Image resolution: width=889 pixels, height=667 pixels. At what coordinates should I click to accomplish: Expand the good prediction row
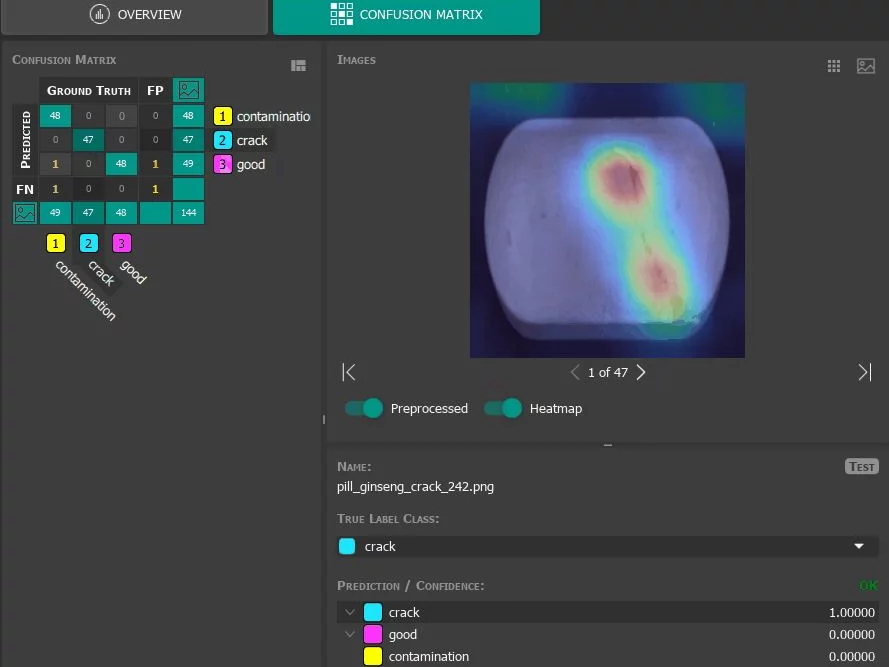pyautogui.click(x=349, y=634)
